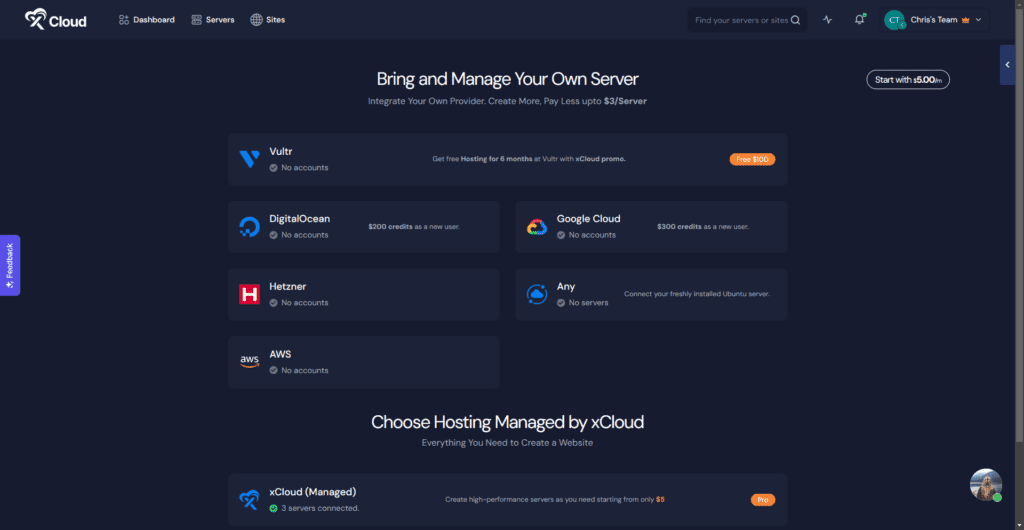Click the xCloud Managed logo icon
This screenshot has width=1024, height=530.
point(249,500)
